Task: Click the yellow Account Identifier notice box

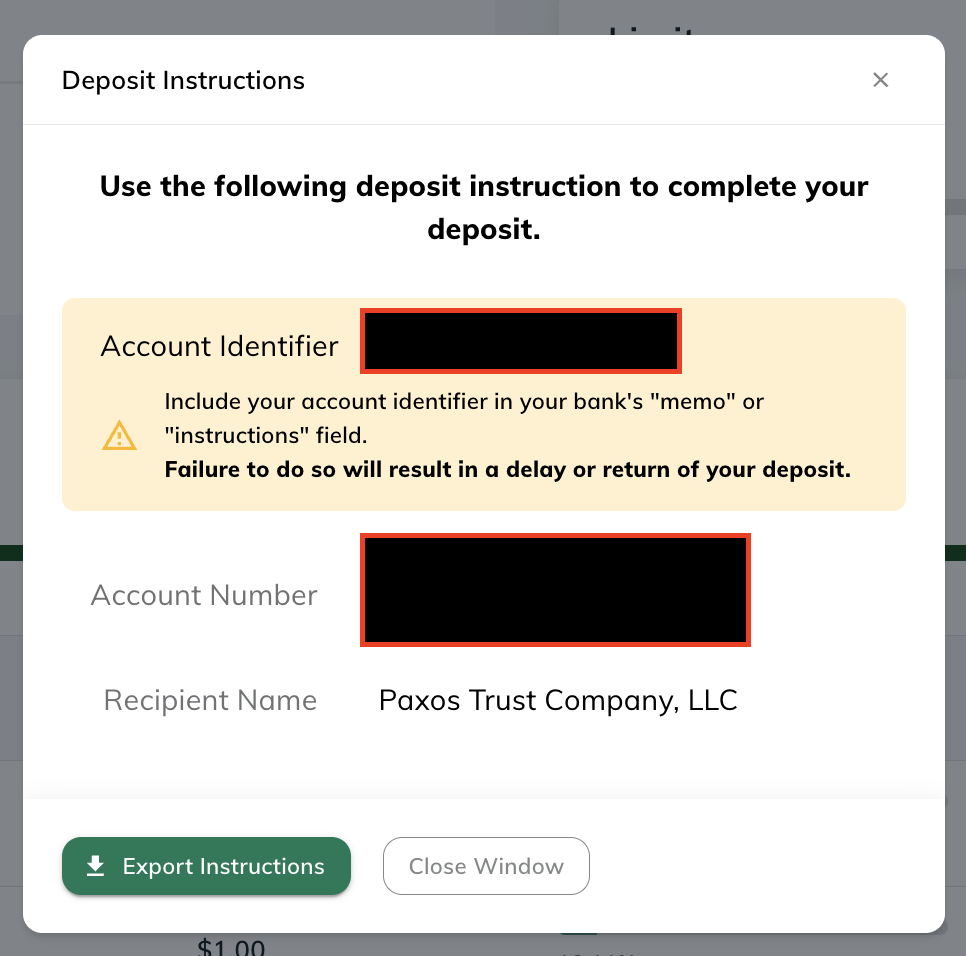Action: click(484, 404)
